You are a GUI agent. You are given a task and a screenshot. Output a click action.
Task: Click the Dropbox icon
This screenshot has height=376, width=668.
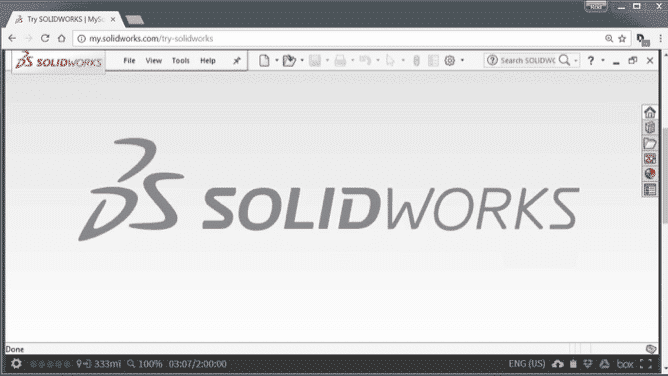pos(588,364)
